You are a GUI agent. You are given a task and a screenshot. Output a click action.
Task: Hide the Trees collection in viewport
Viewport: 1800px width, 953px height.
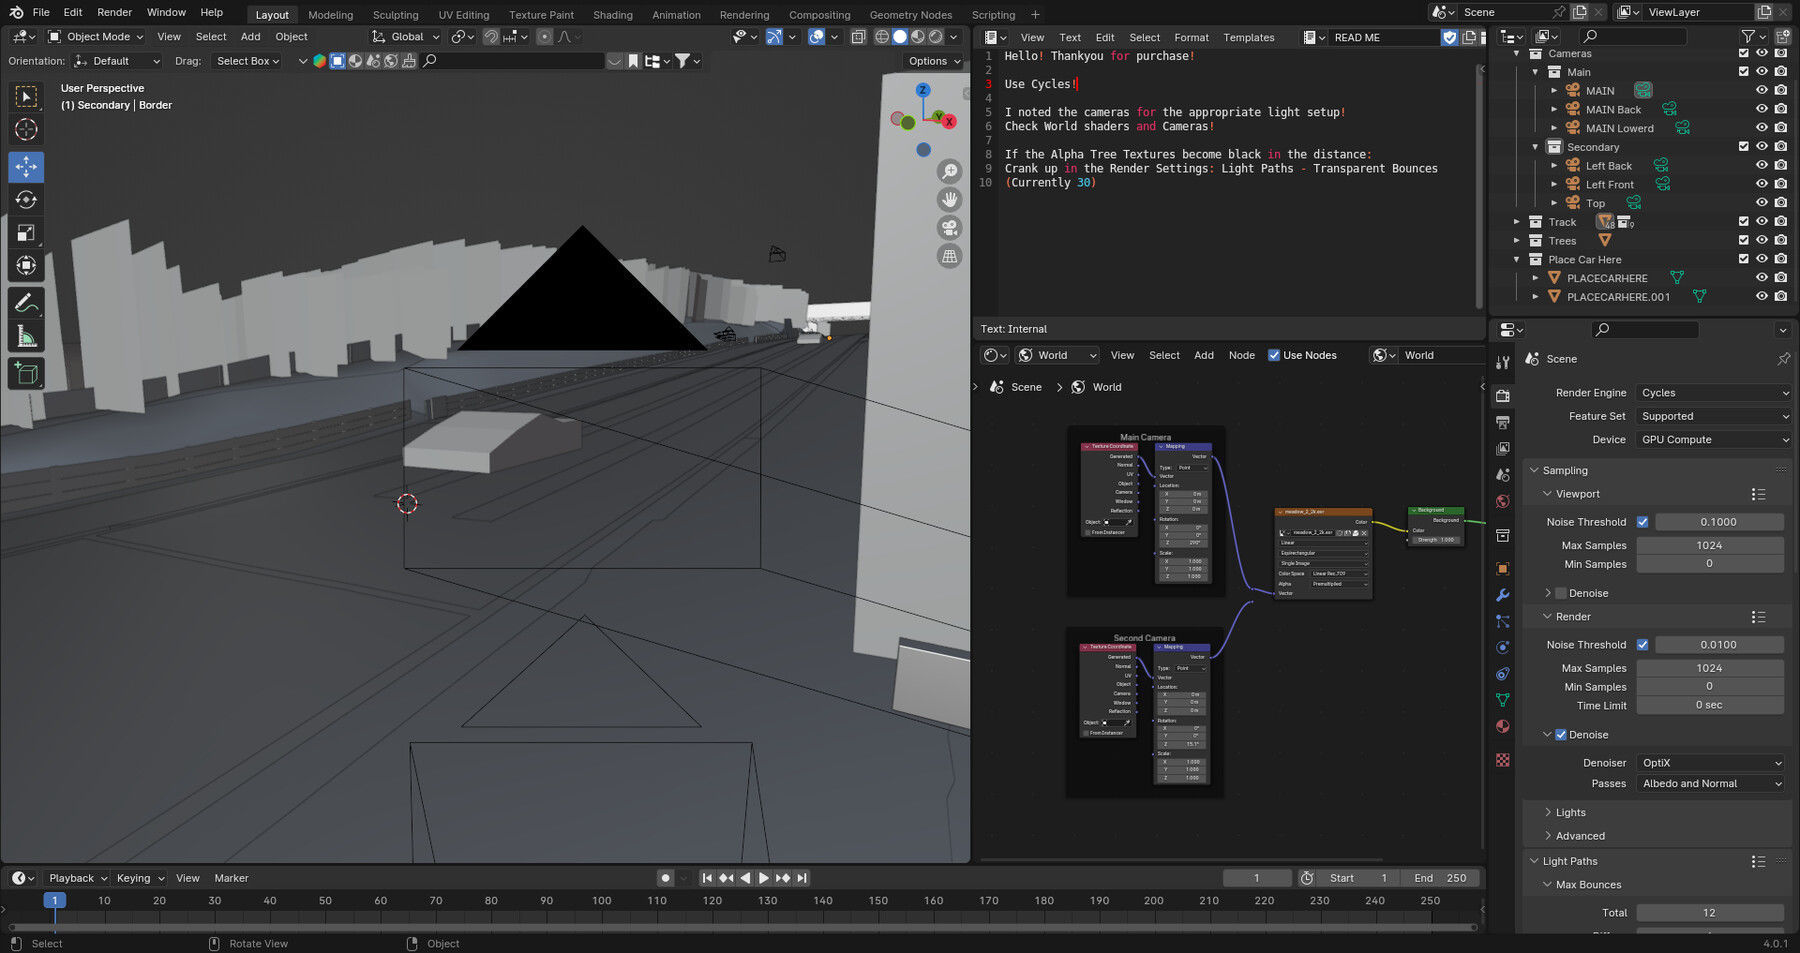[1762, 241]
